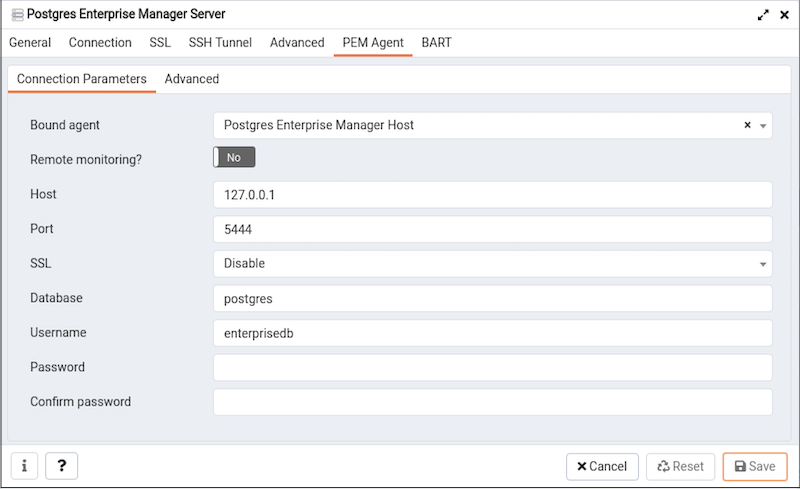Open the info (i) button
This screenshot has width=800, height=489.
pyautogui.click(x=24, y=466)
